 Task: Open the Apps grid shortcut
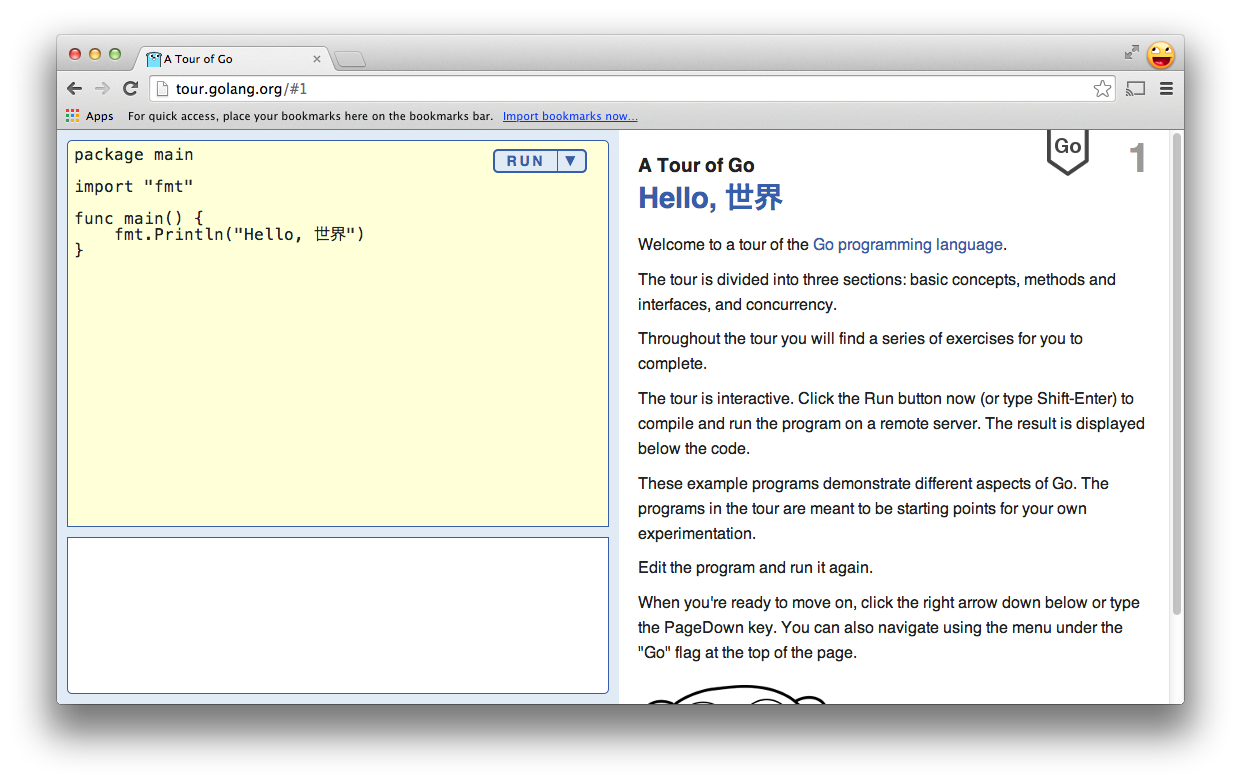point(90,116)
